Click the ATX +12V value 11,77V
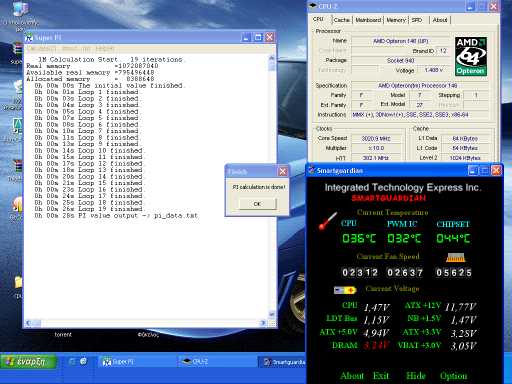This screenshot has height=384, width=512. pos(461,307)
